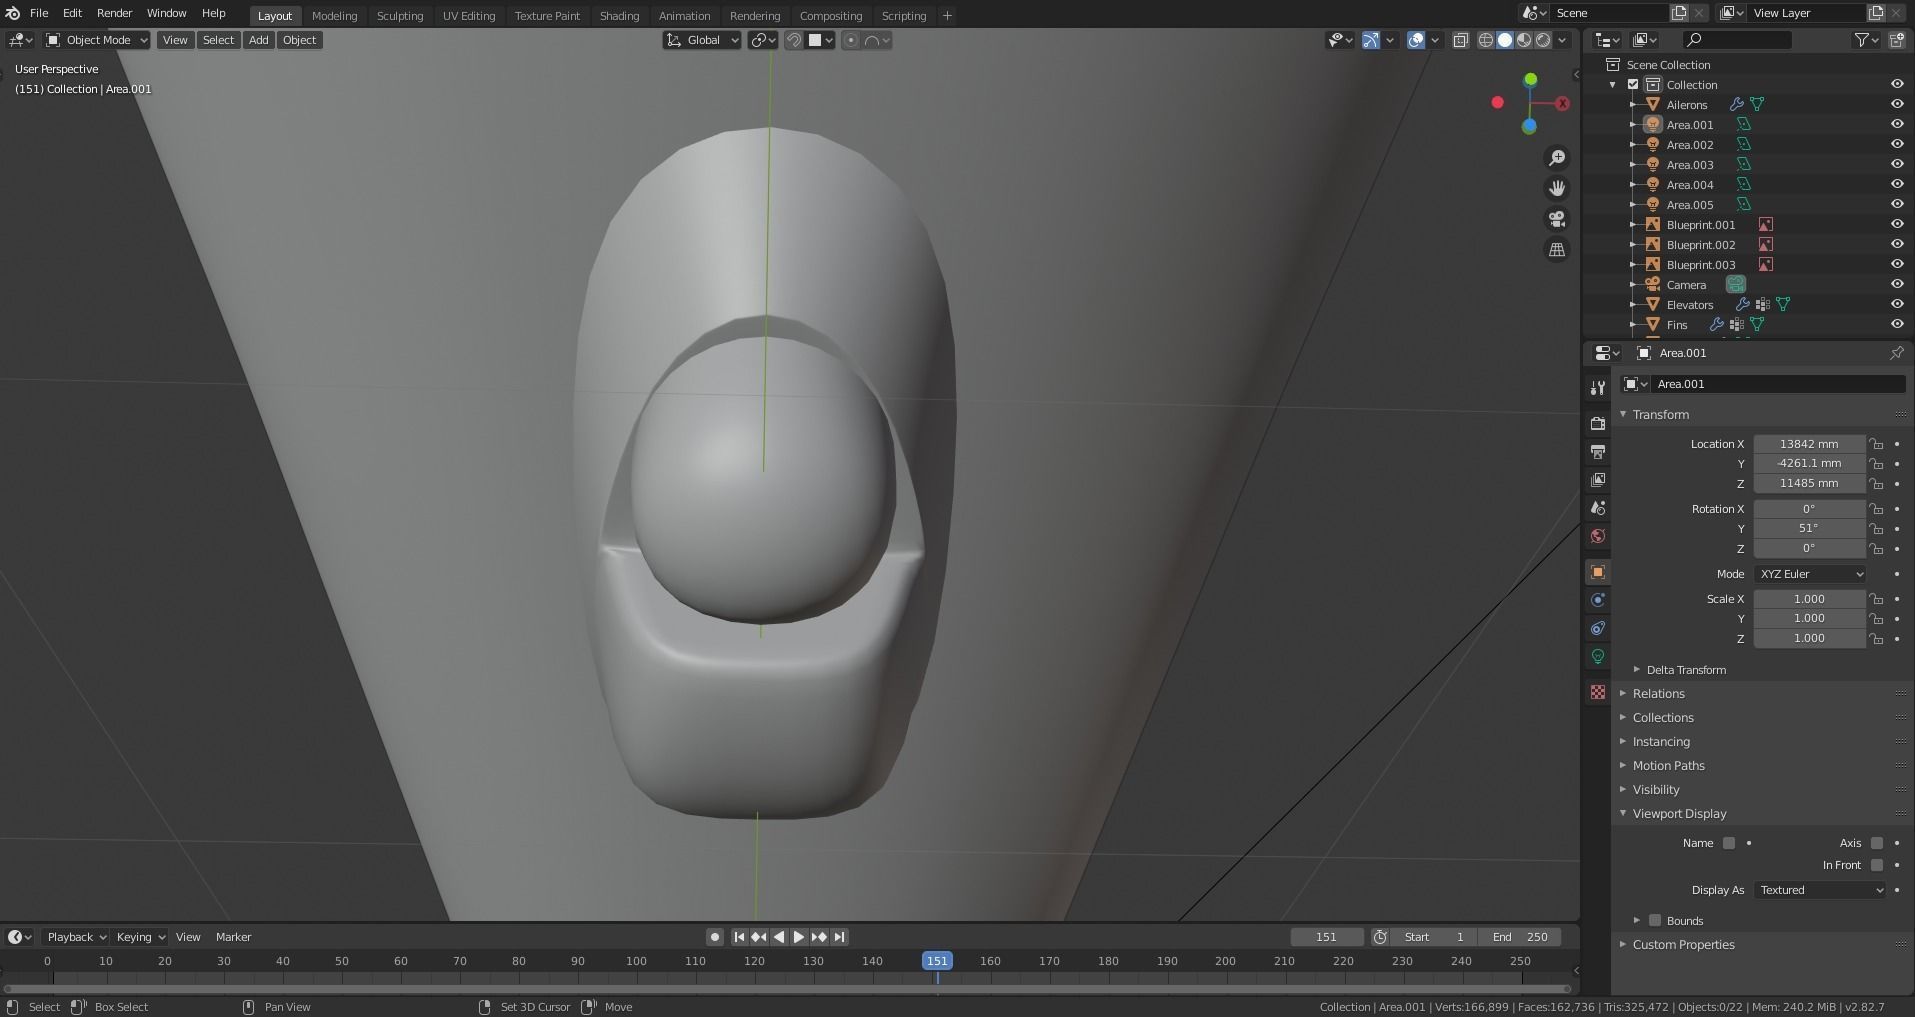Open Tool properties tab icon
Screen dimensions: 1915x1017
(x=1598, y=388)
